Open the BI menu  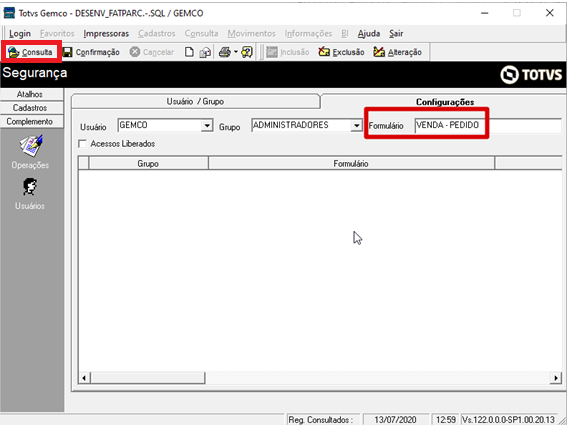tap(345, 34)
